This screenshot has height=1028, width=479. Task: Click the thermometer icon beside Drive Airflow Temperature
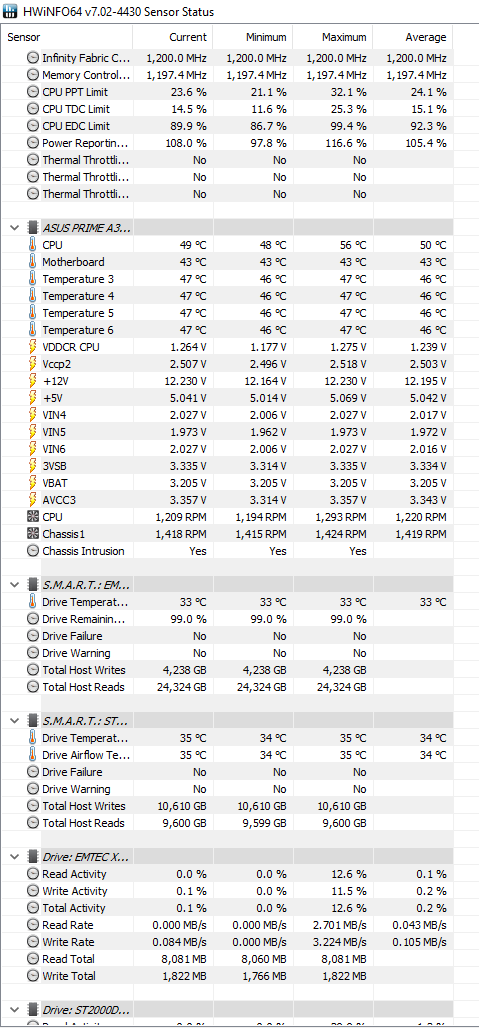[33, 755]
